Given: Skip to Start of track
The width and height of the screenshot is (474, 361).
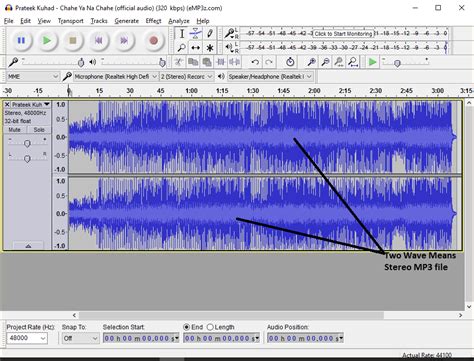Looking at the screenshot, I should [98, 41].
